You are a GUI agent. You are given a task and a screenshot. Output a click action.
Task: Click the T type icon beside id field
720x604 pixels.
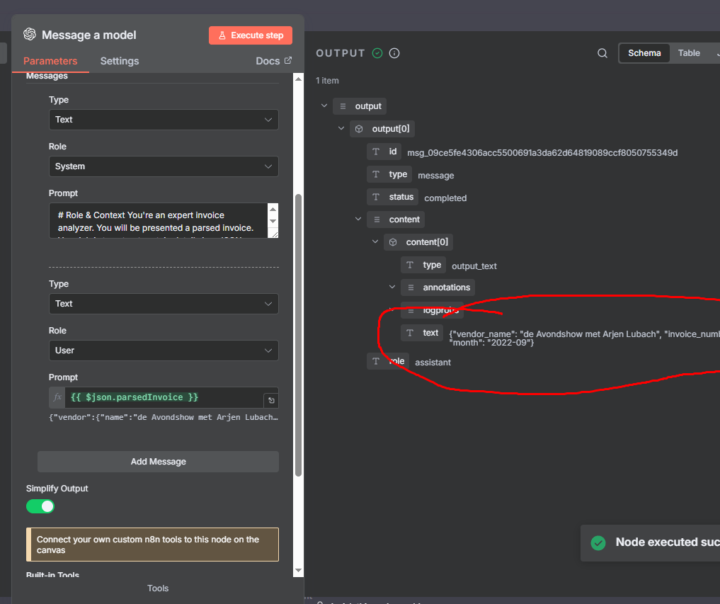tap(376, 152)
